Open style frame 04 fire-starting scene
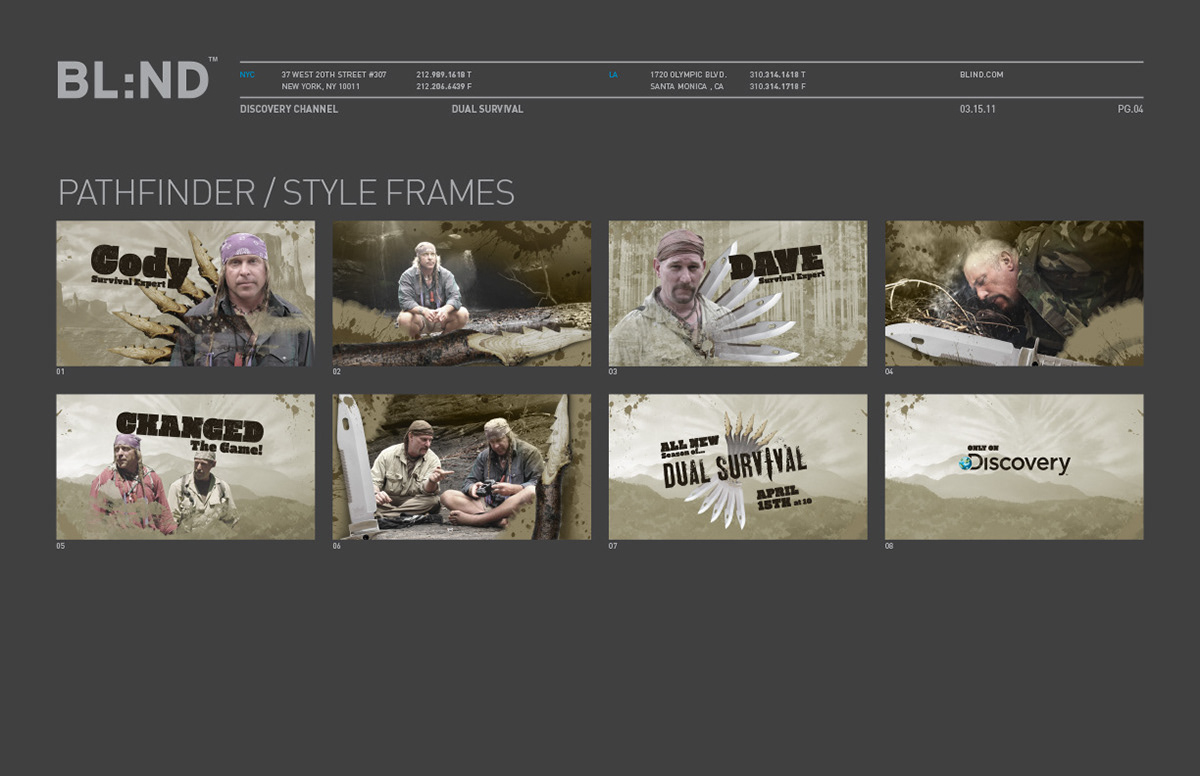Screen dimensions: 1200x776 pyautogui.click(x=1014, y=293)
